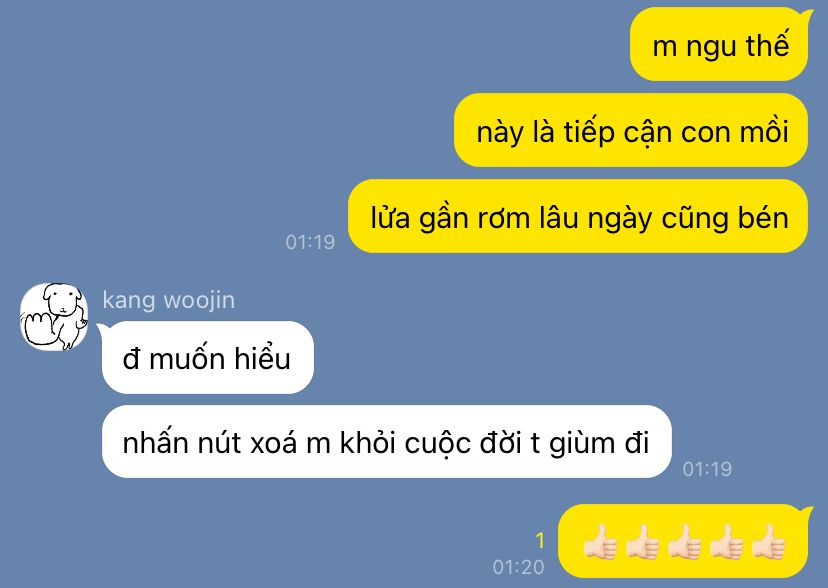Screen dimensions: 828x588
Task: Tap the second thumbs-up emoji
Action: [x=642, y=542]
